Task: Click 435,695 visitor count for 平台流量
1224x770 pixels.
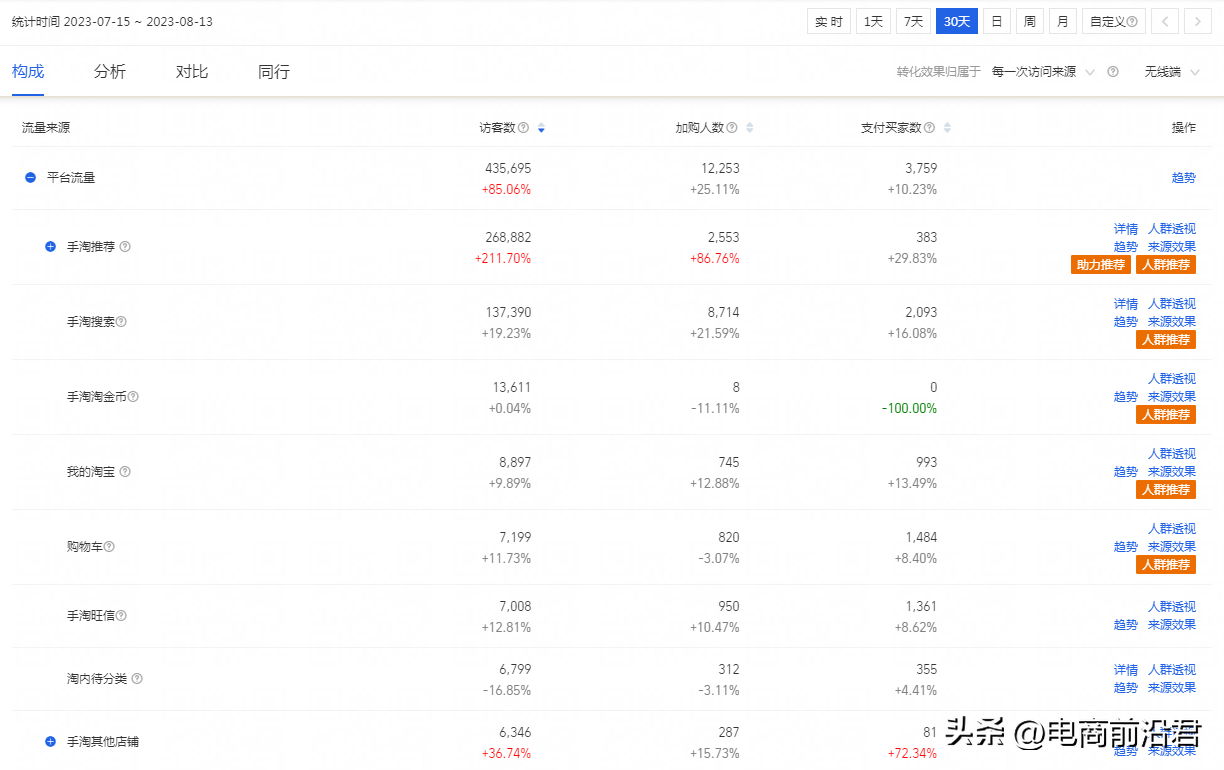Action: pos(508,168)
